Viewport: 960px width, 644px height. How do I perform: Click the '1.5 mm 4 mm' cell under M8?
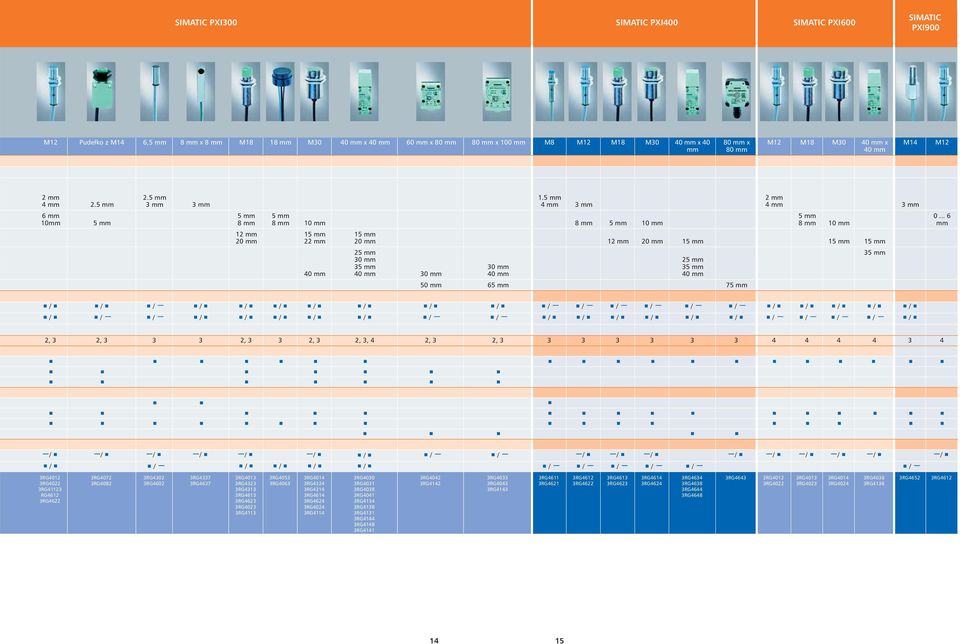click(x=550, y=201)
